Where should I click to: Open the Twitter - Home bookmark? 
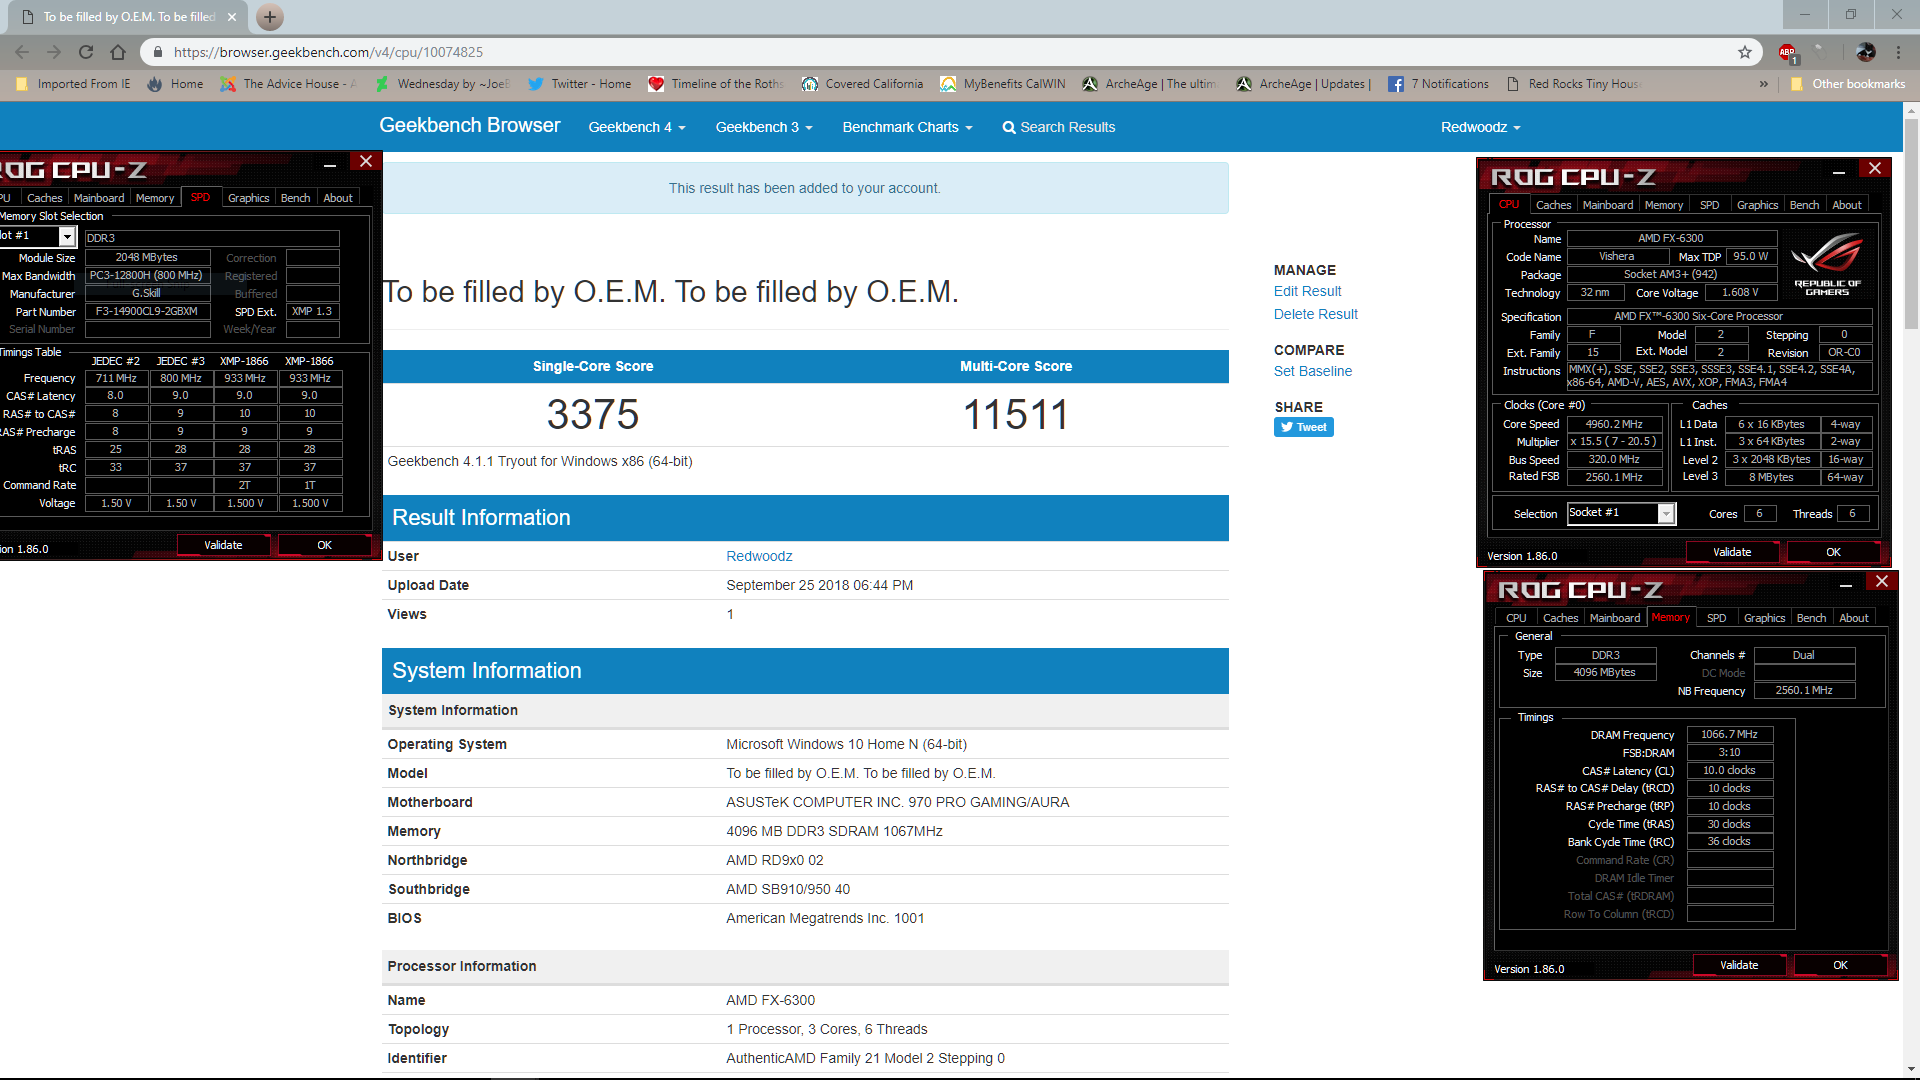580,84
